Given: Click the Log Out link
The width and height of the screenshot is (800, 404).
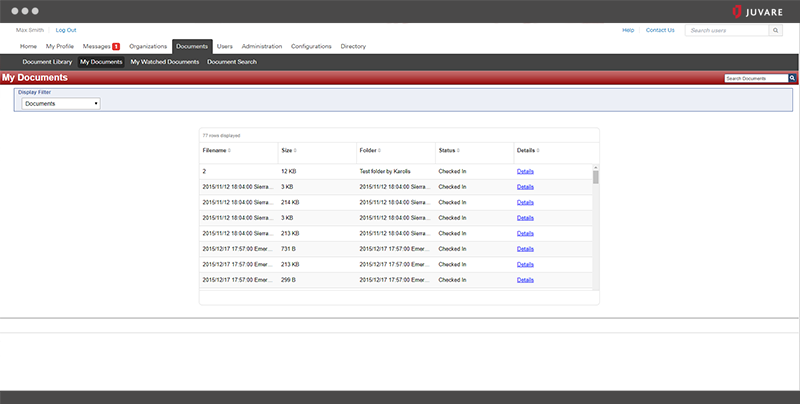Looking at the screenshot, I should (x=66, y=30).
